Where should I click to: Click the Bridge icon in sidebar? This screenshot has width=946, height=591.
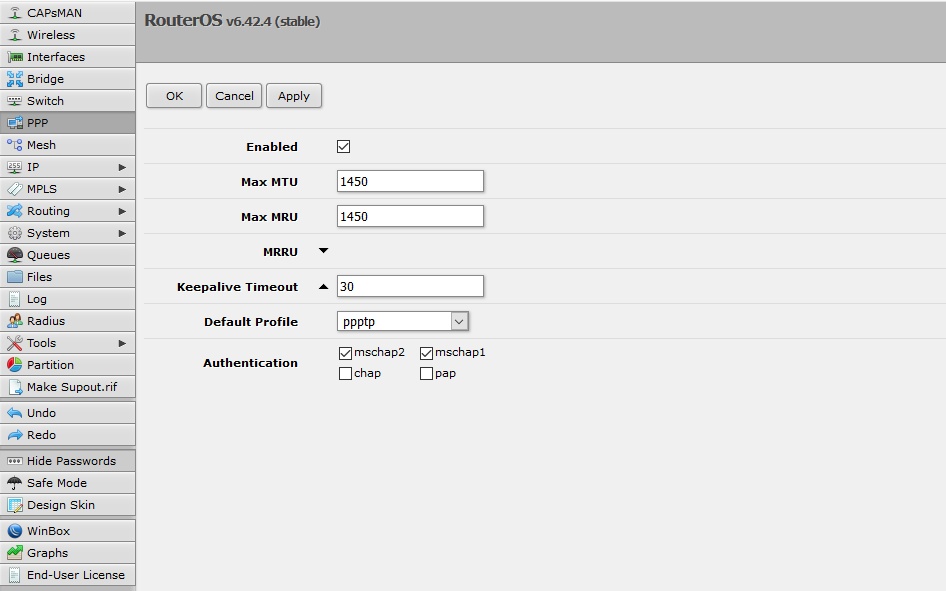[x=15, y=79]
